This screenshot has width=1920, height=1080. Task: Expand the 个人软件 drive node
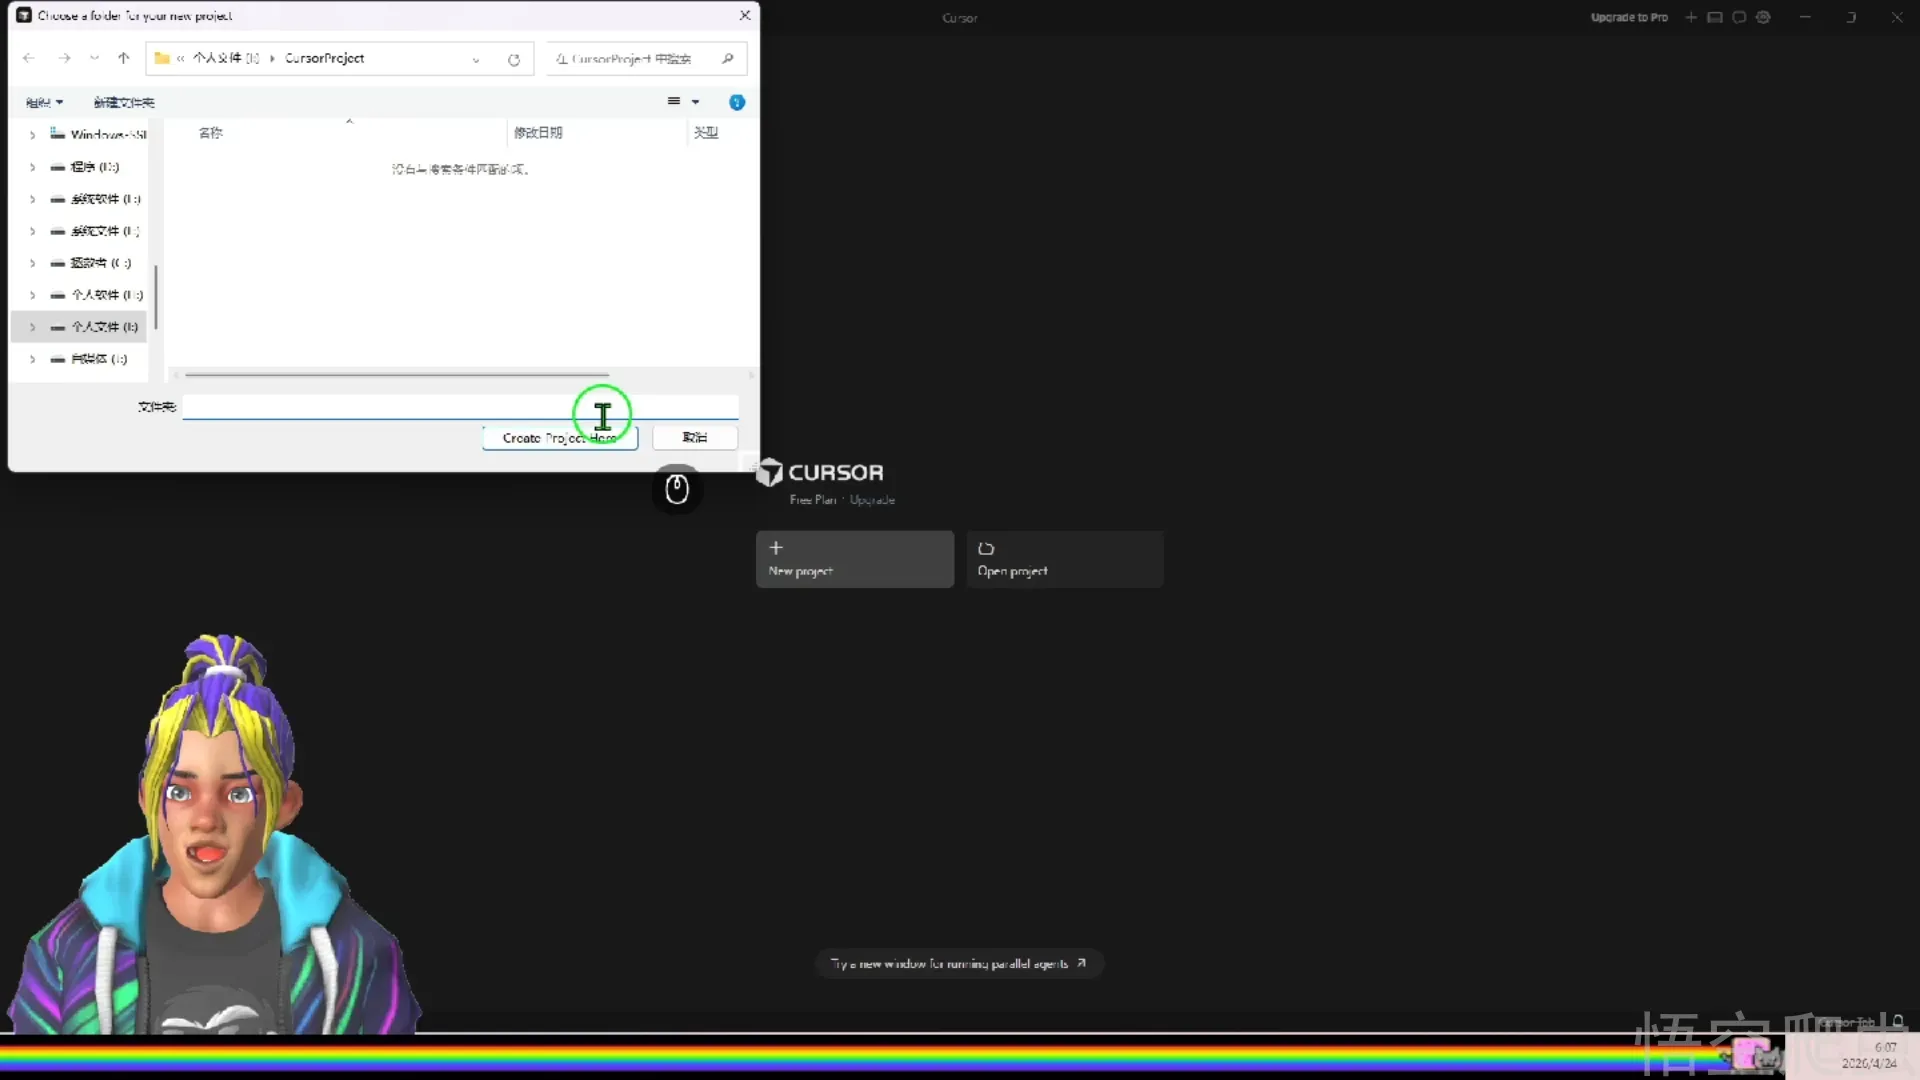click(32, 295)
